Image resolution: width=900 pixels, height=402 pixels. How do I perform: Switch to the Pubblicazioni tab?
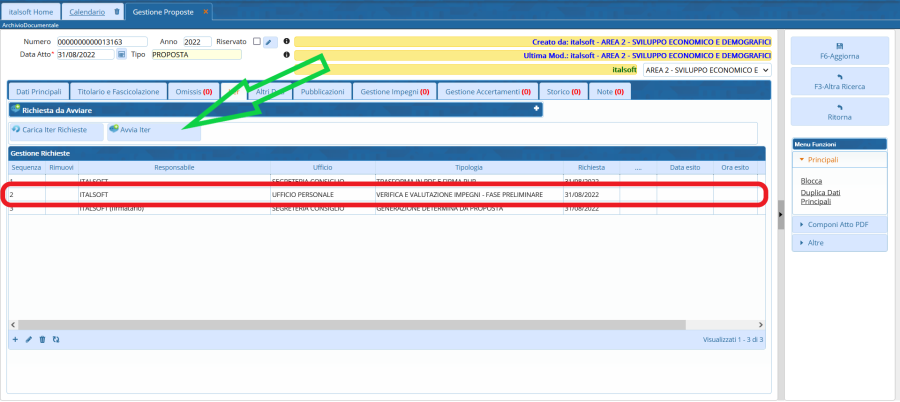(322, 91)
